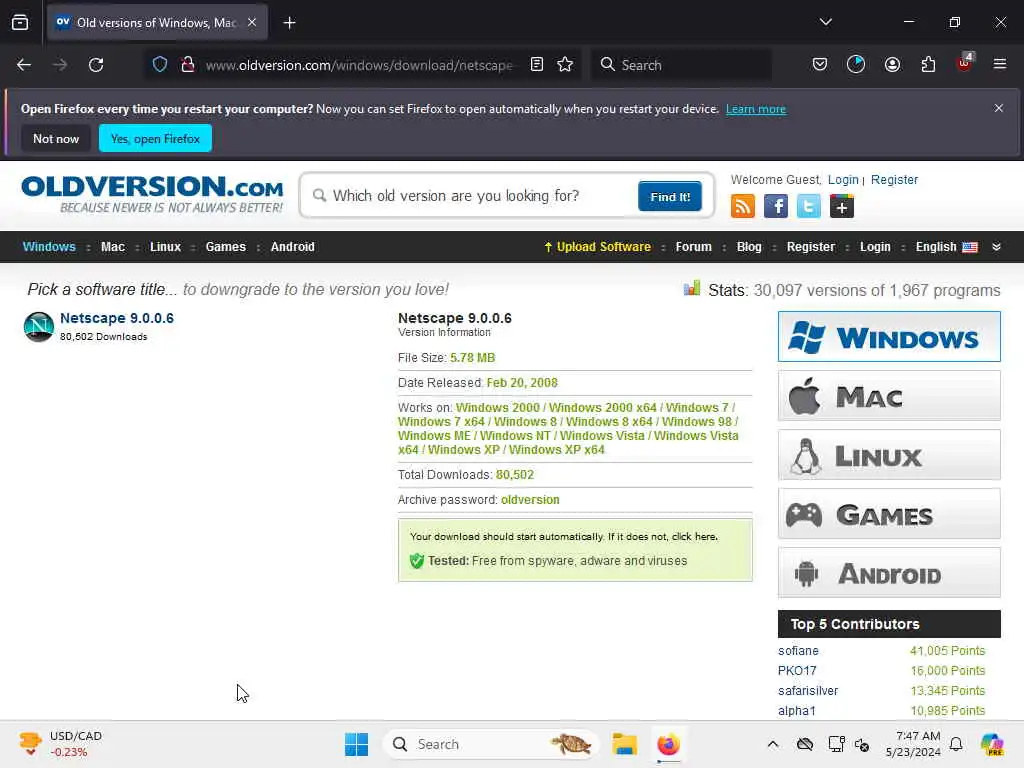
Task: Open contributor sofiane profile
Action: tap(798, 650)
